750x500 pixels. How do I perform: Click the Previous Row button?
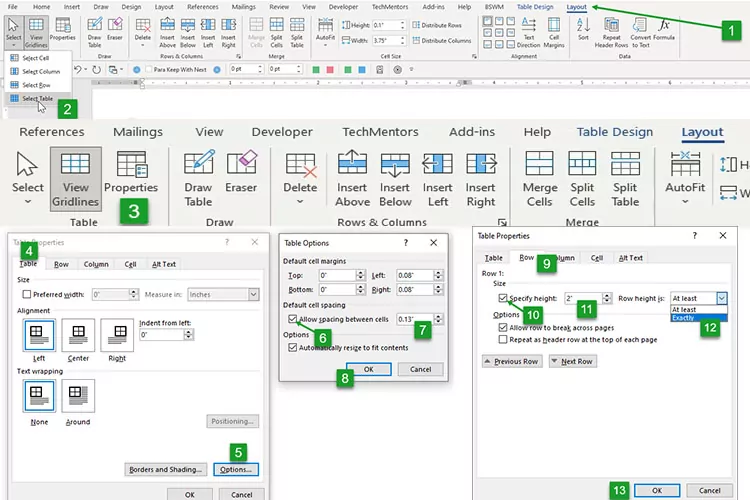(512, 361)
